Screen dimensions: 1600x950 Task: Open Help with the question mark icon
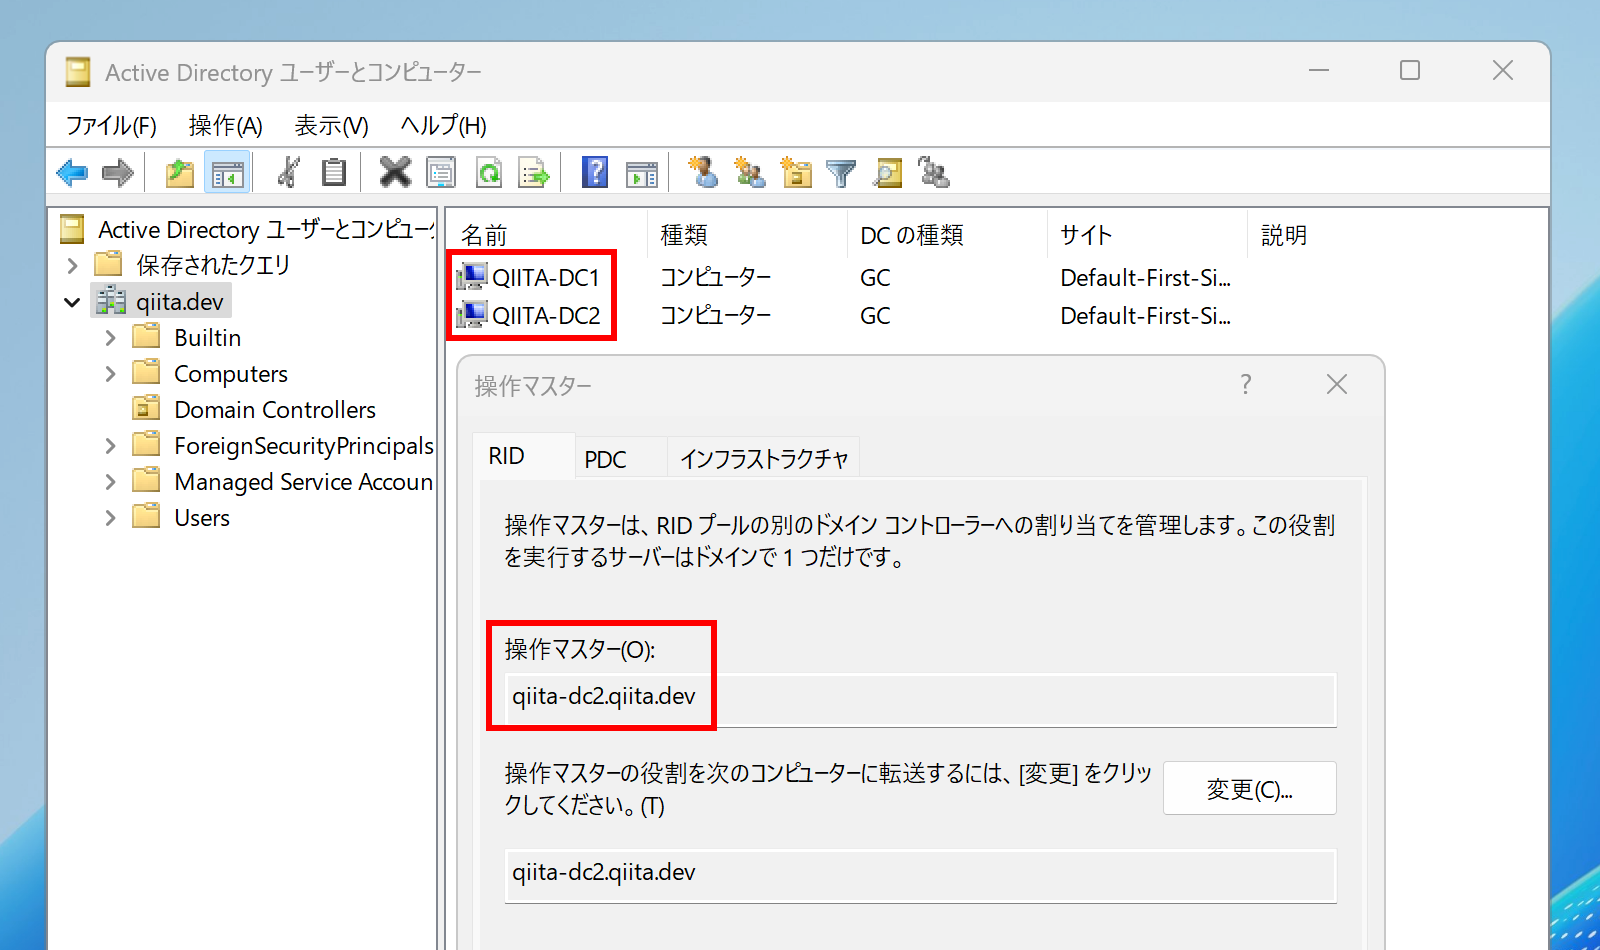tap(595, 173)
